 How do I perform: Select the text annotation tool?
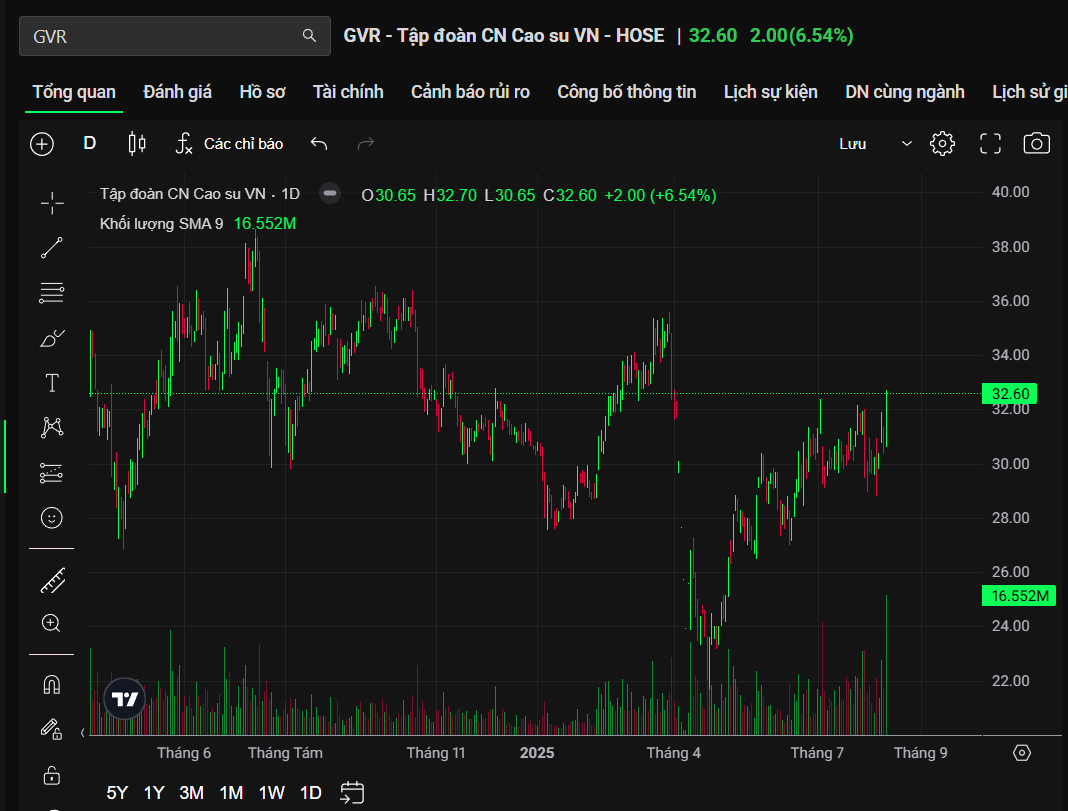(x=52, y=383)
